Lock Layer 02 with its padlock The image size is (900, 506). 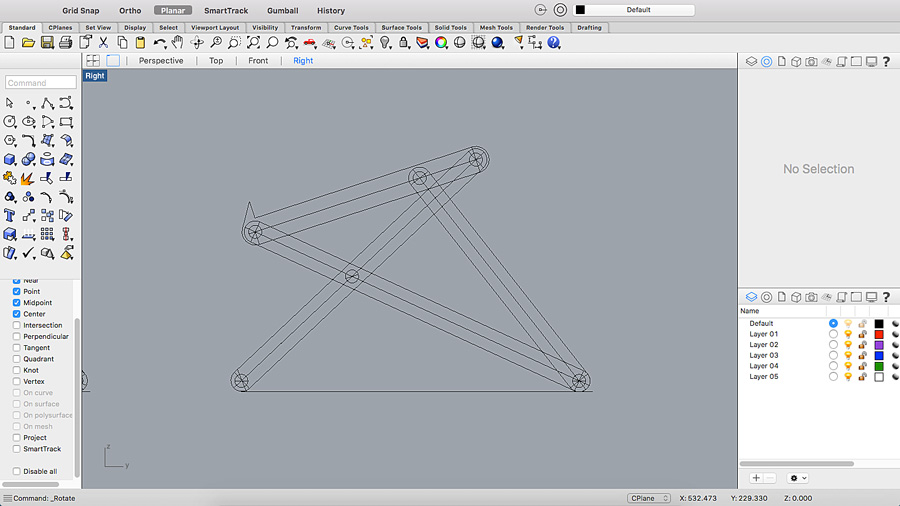[x=862, y=345]
